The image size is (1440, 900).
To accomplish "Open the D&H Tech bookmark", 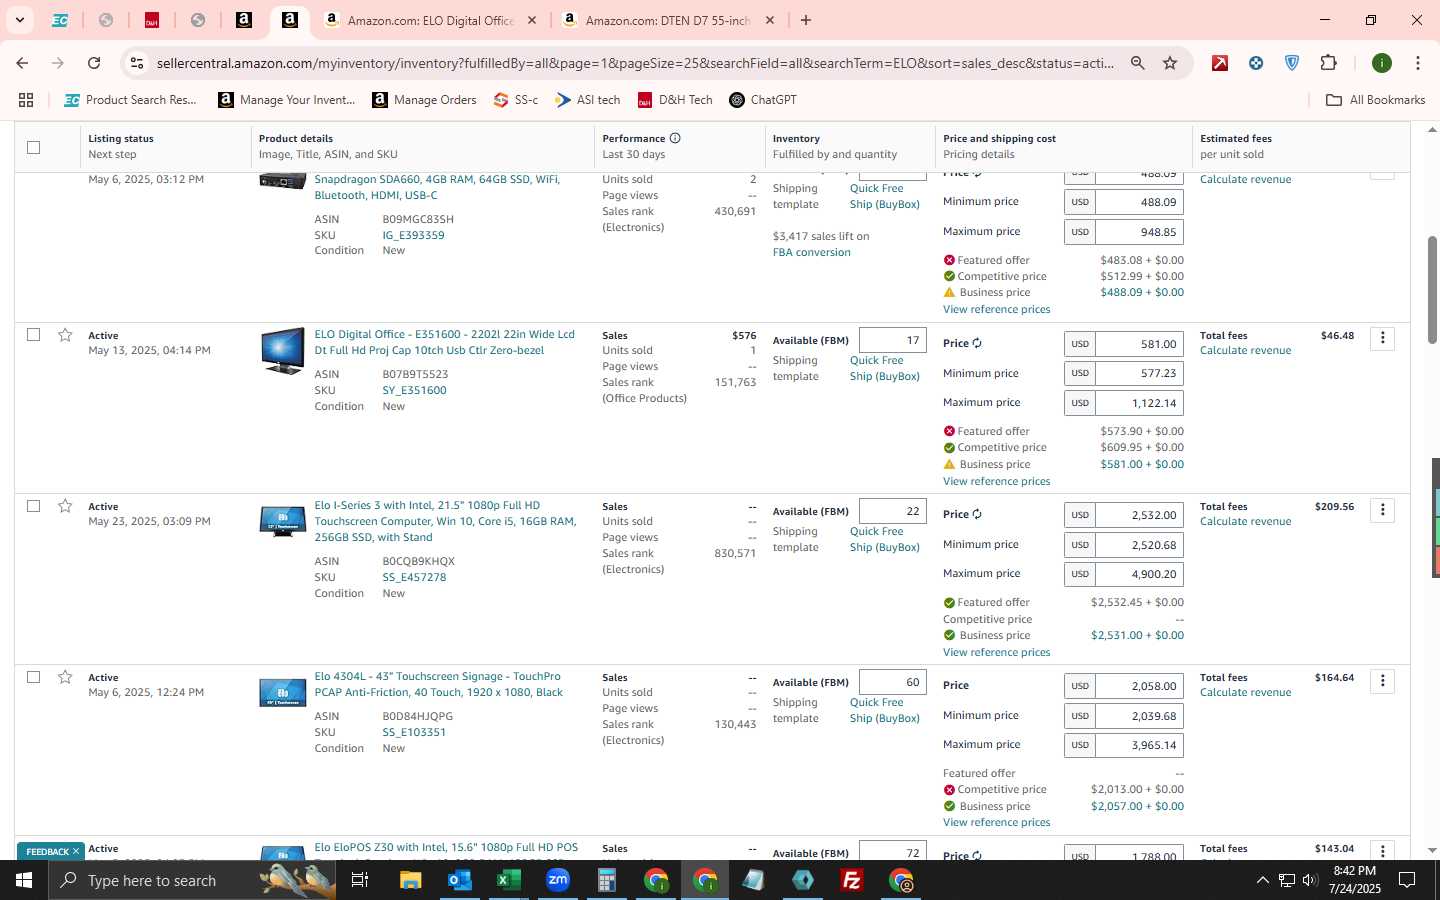I will click(x=675, y=100).
